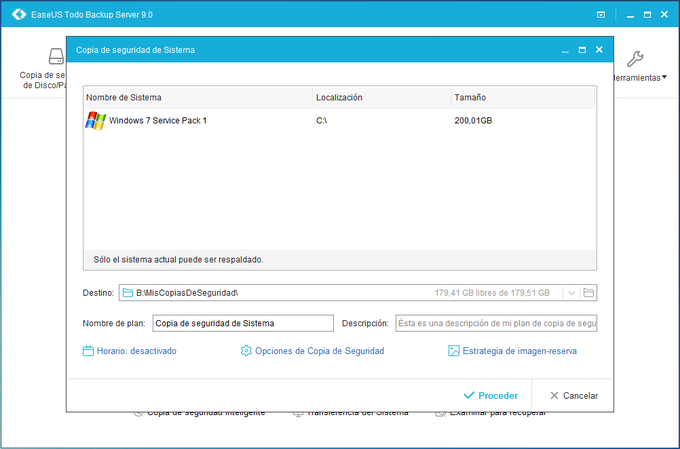The height and width of the screenshot is (449, 680).
Task: Click the X icon beside Cancelar
Action: tap(554, 395)
